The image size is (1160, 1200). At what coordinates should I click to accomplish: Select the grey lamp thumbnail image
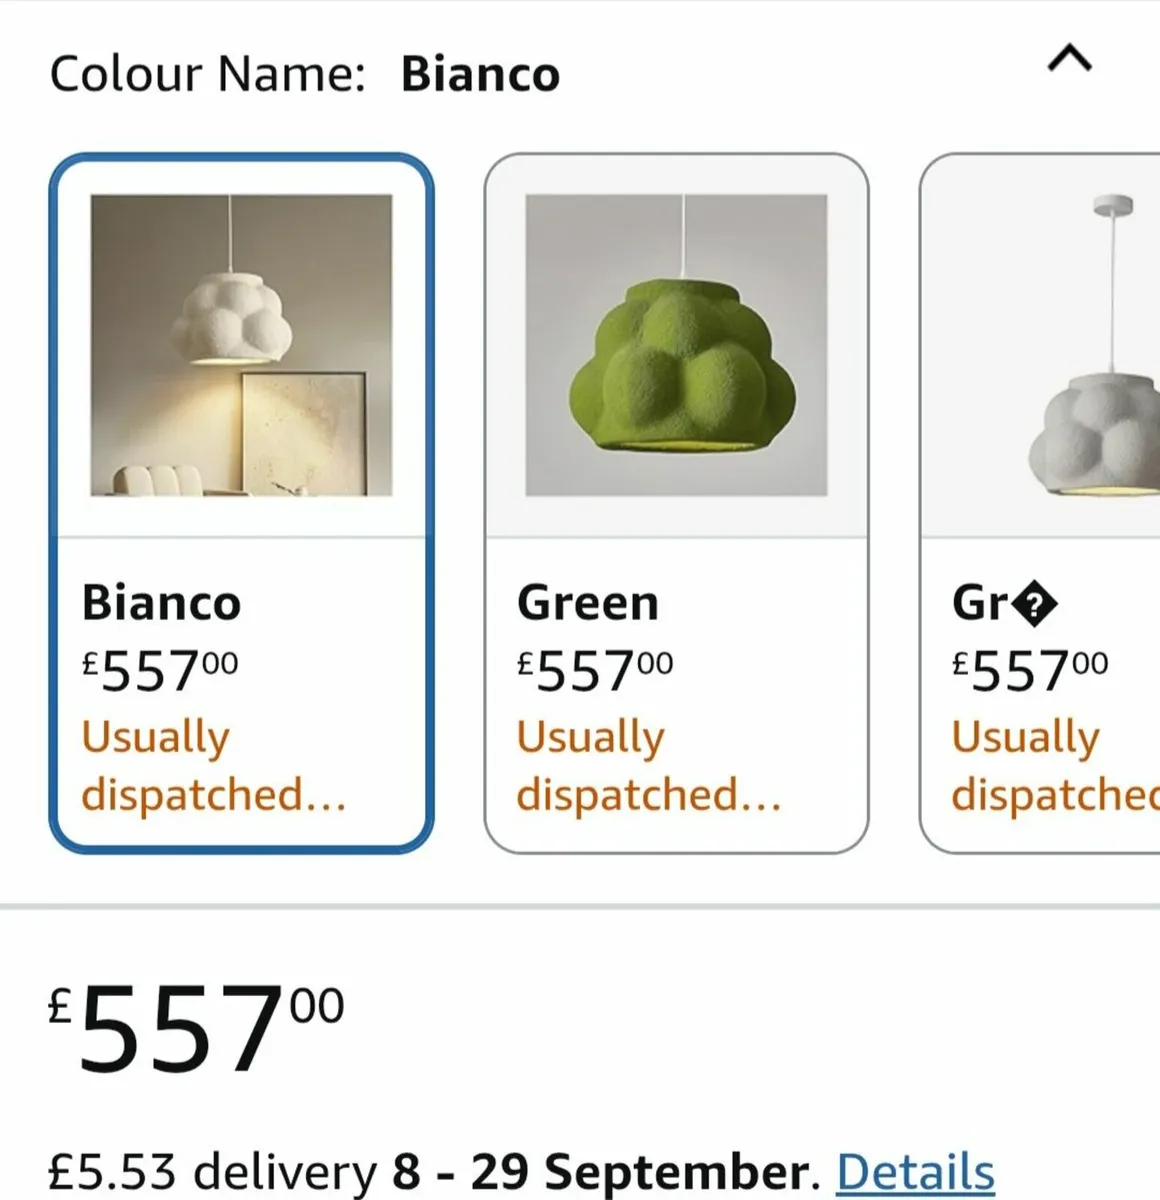point(1095,345)
